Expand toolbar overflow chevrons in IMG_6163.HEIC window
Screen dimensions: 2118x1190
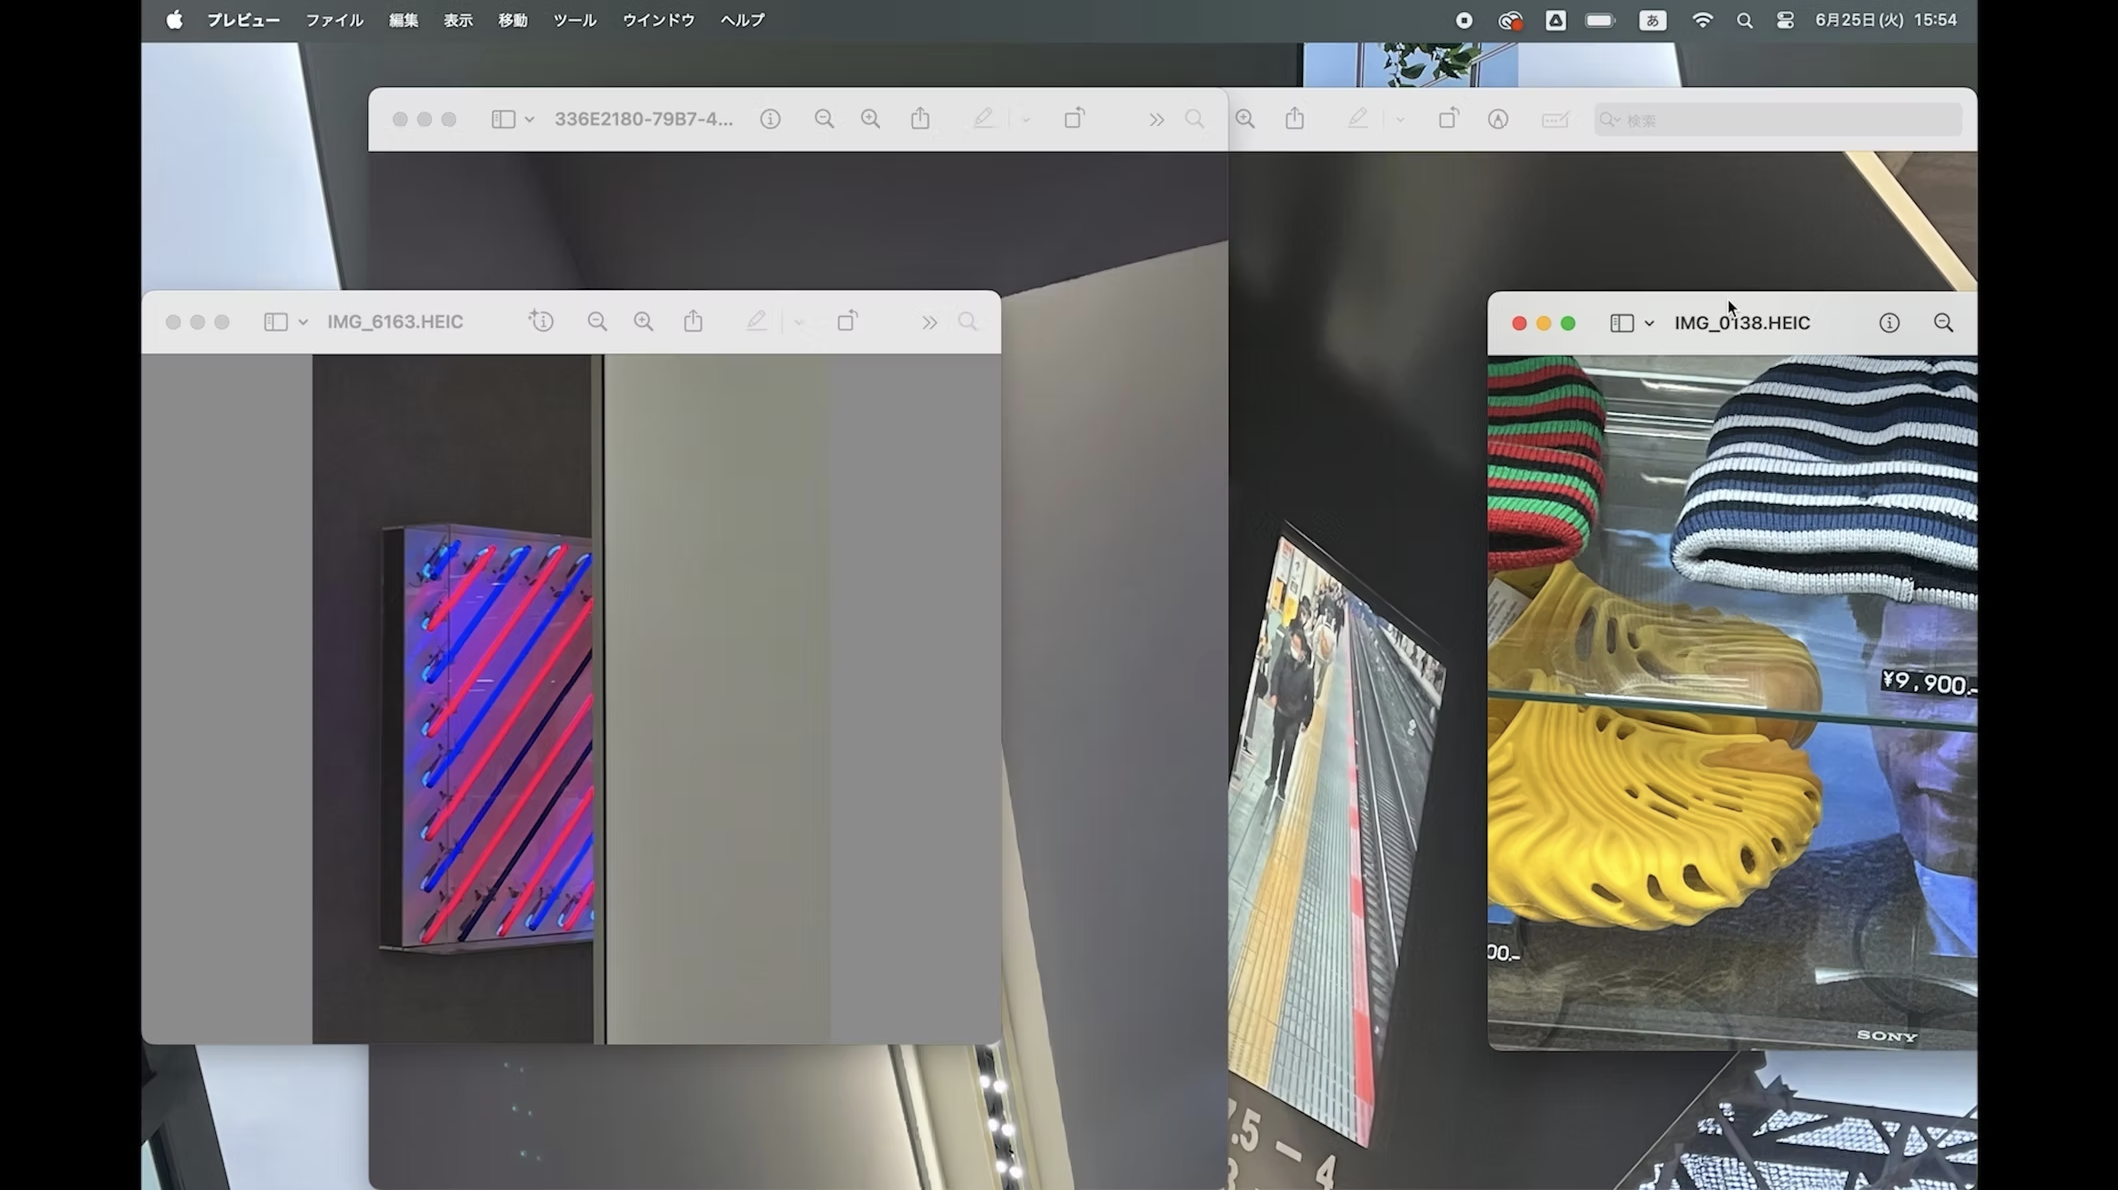(x=929, y=322)
